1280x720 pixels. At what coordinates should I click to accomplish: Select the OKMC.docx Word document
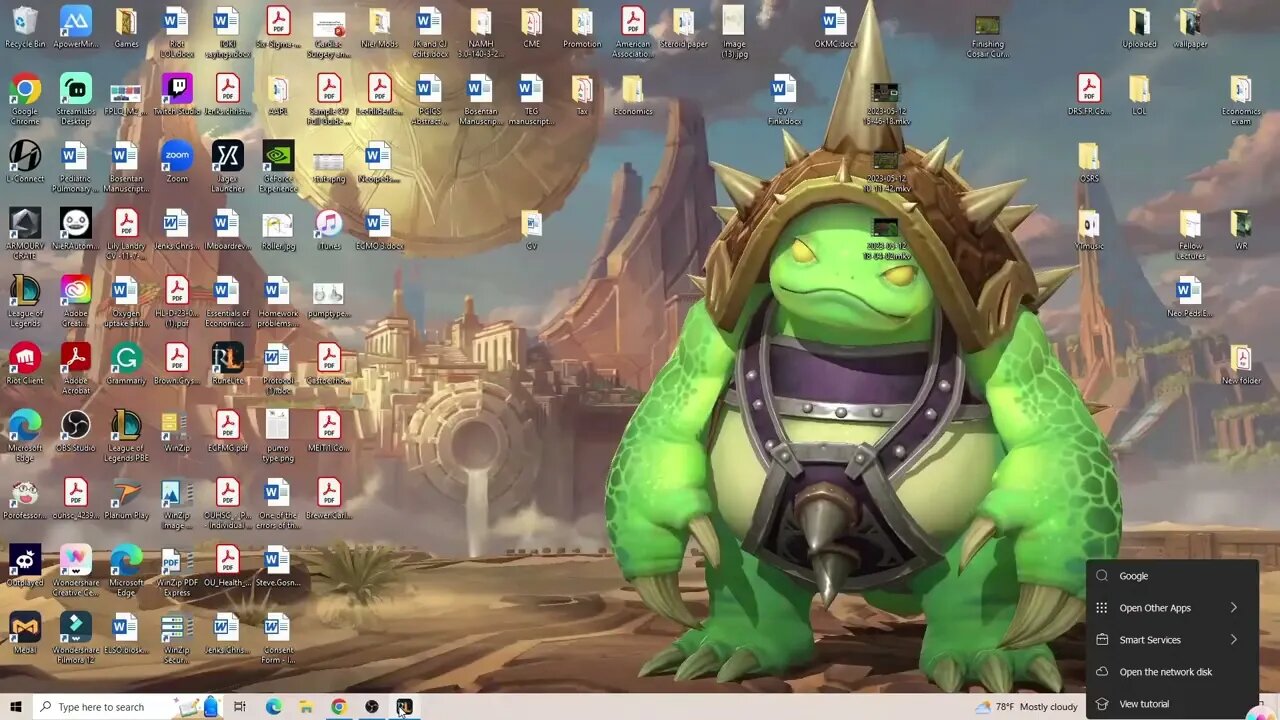pyautogui.click(x=834, y=28)
